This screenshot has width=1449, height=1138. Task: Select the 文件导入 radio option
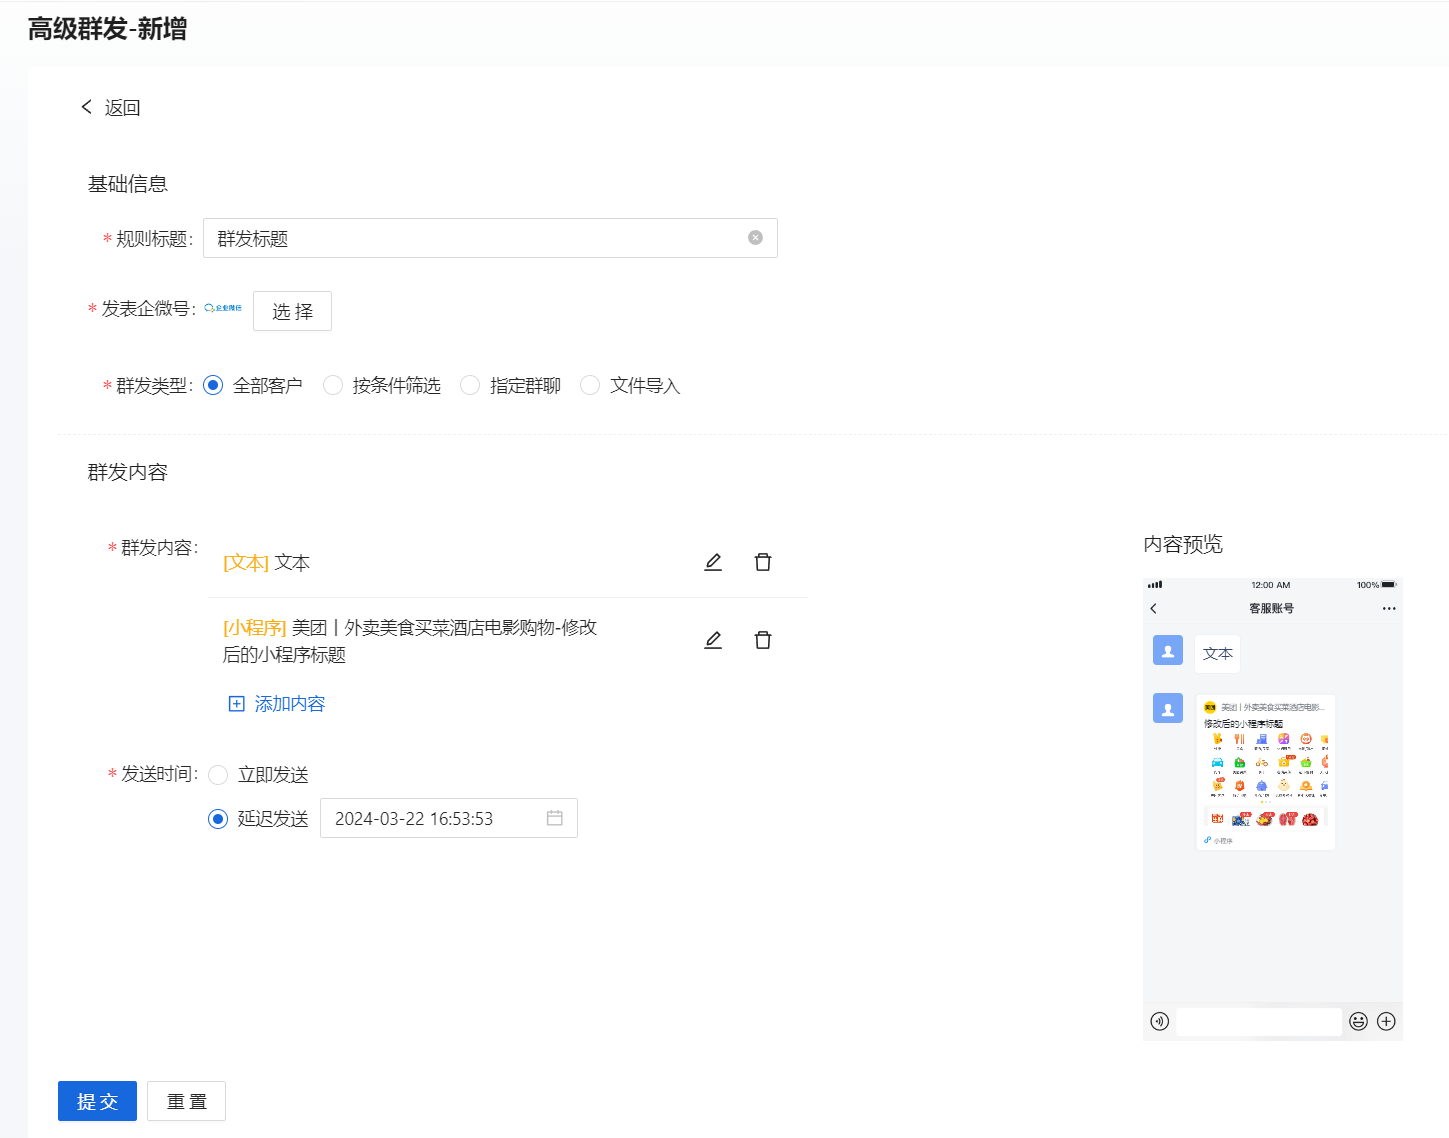pyautogui.click(x=590, y=385)
